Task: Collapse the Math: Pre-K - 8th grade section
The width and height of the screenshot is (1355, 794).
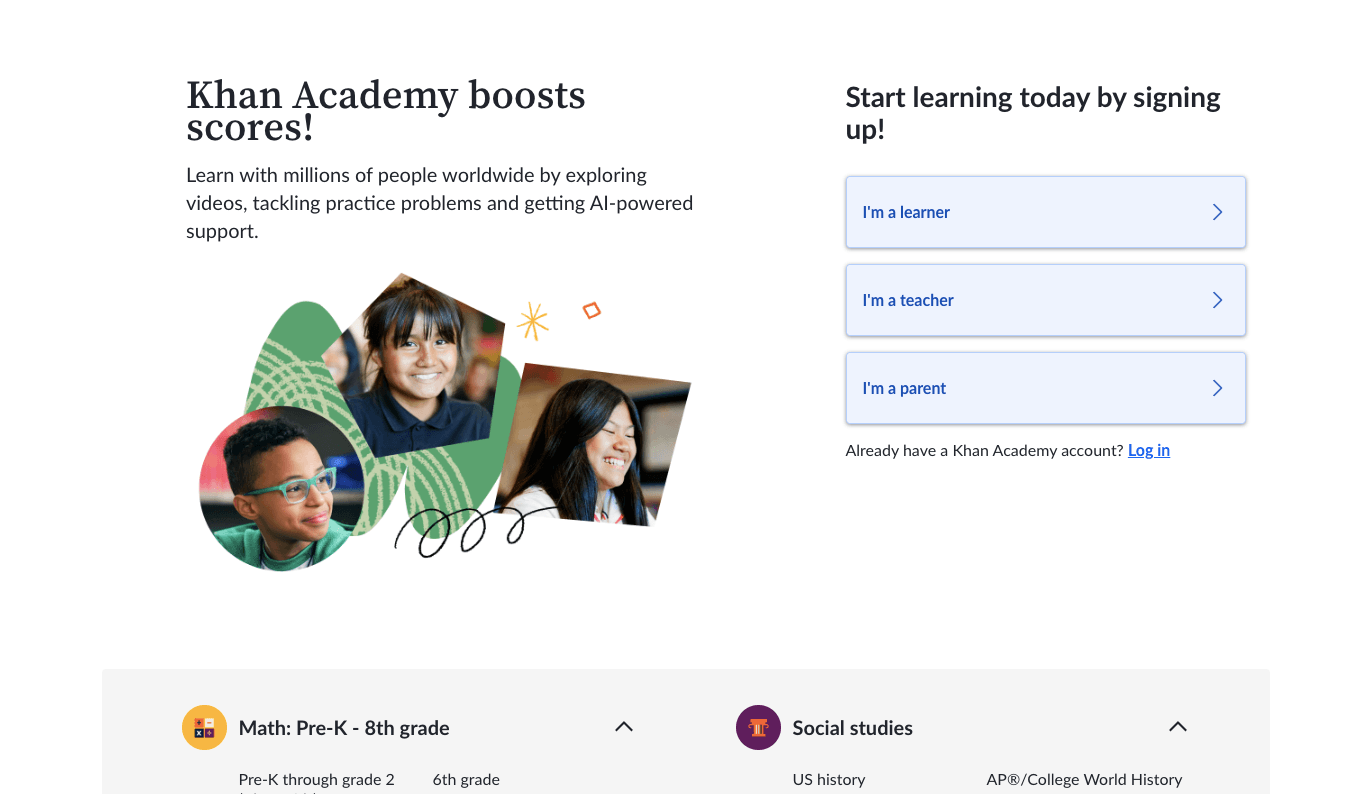Action: coord(624,727)
